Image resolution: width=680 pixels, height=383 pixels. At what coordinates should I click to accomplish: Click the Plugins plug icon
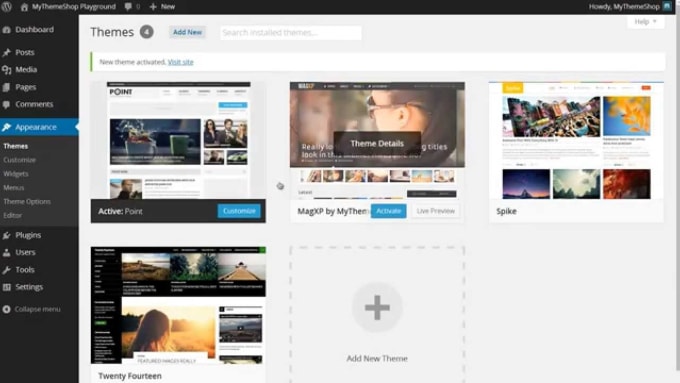pos(7,235)
